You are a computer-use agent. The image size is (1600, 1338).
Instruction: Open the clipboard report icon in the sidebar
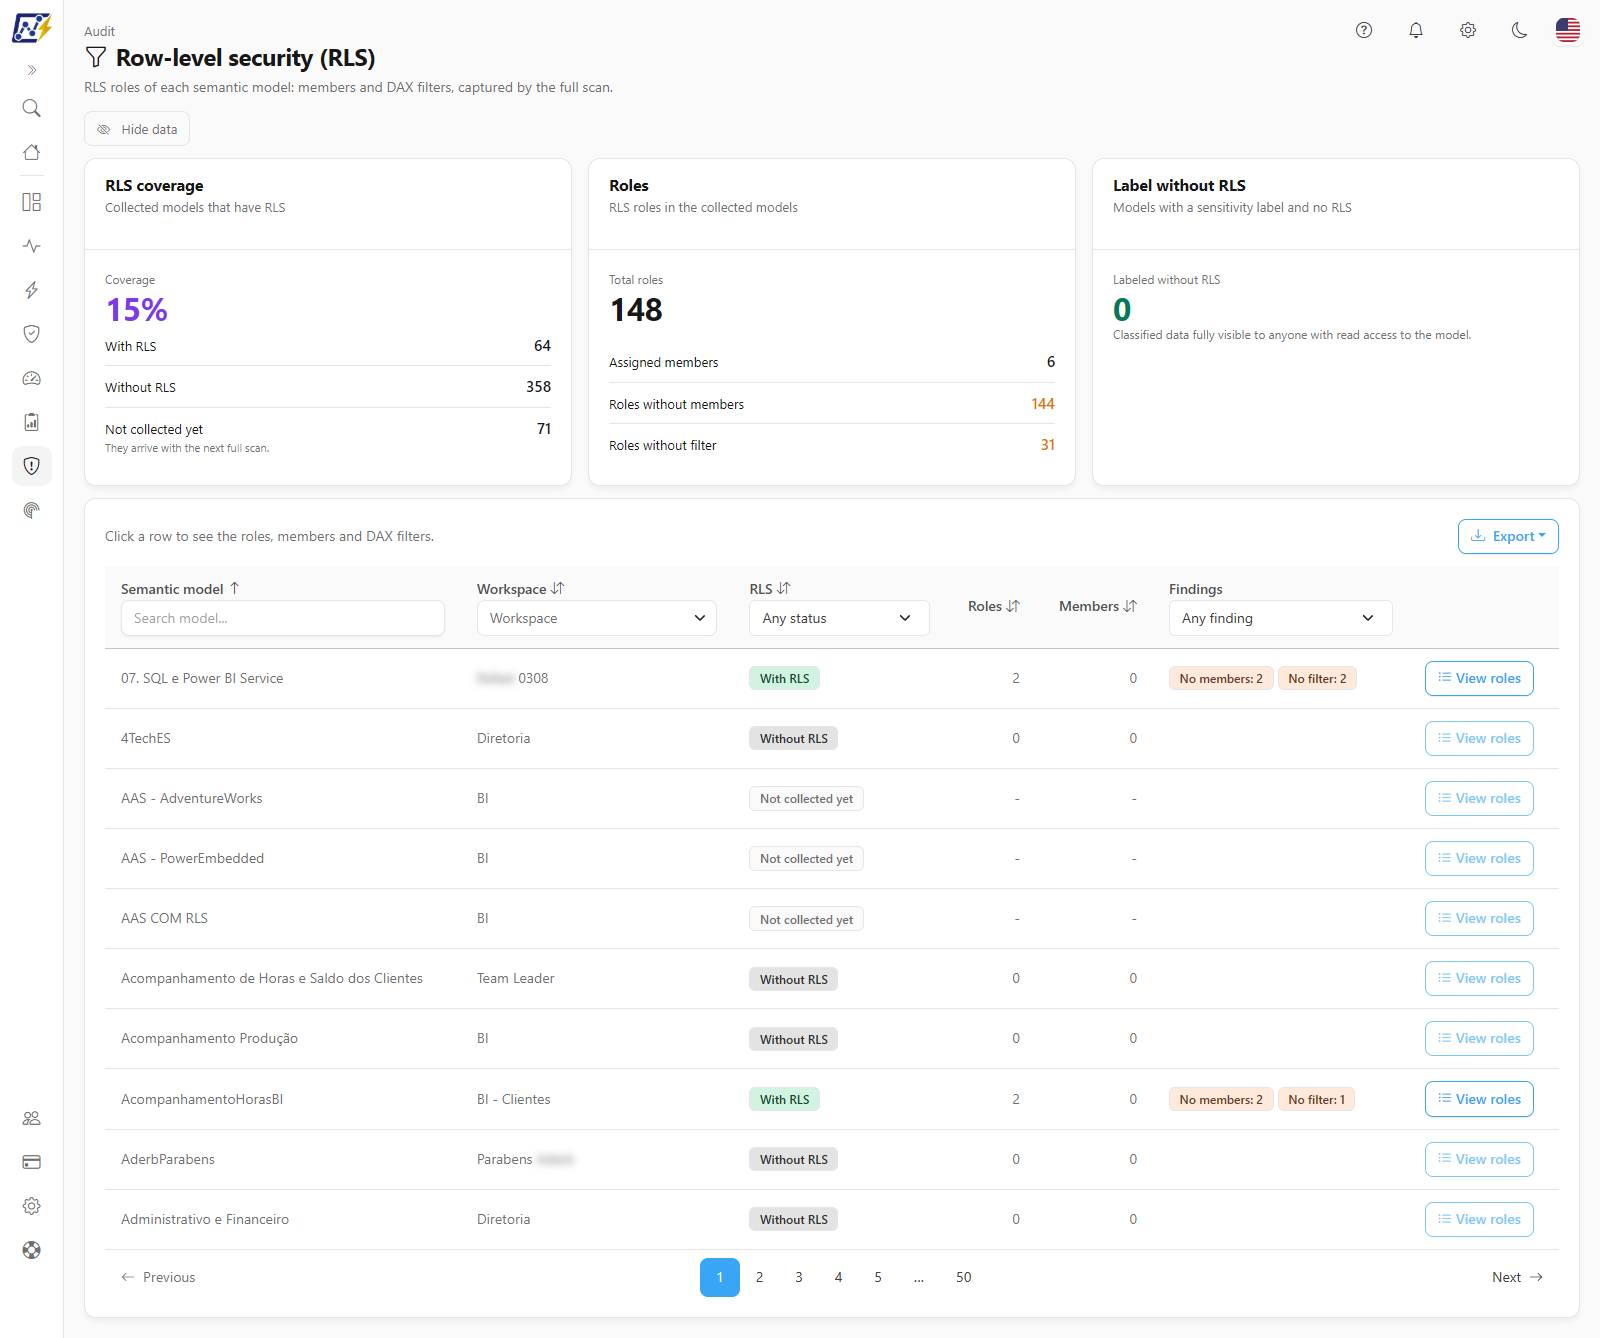[32, 422]
